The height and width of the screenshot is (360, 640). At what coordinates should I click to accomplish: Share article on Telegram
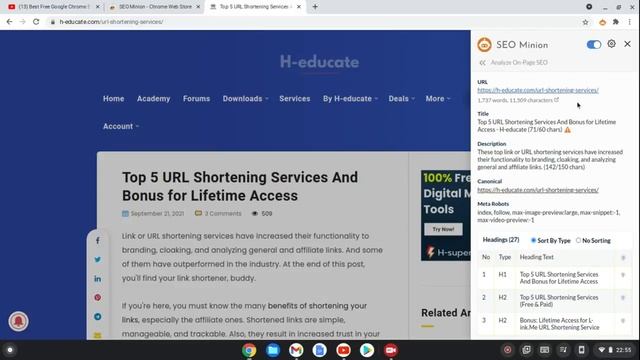pyautogui.click(x=98, y=317)
